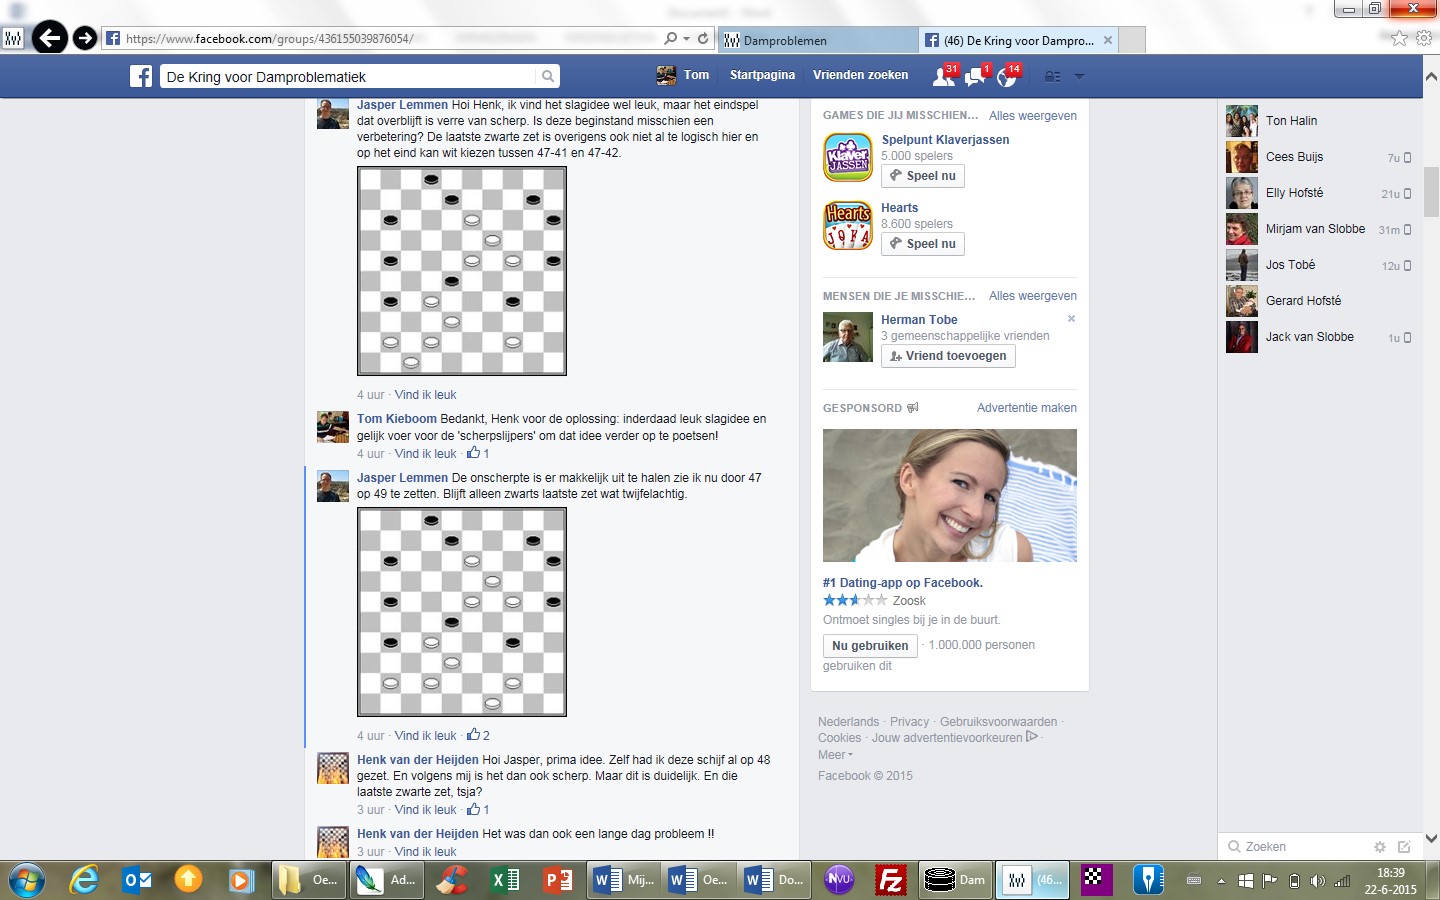
Task: Like Henk van der Heijden's comment with 1 like
Action: pos(425,810)
